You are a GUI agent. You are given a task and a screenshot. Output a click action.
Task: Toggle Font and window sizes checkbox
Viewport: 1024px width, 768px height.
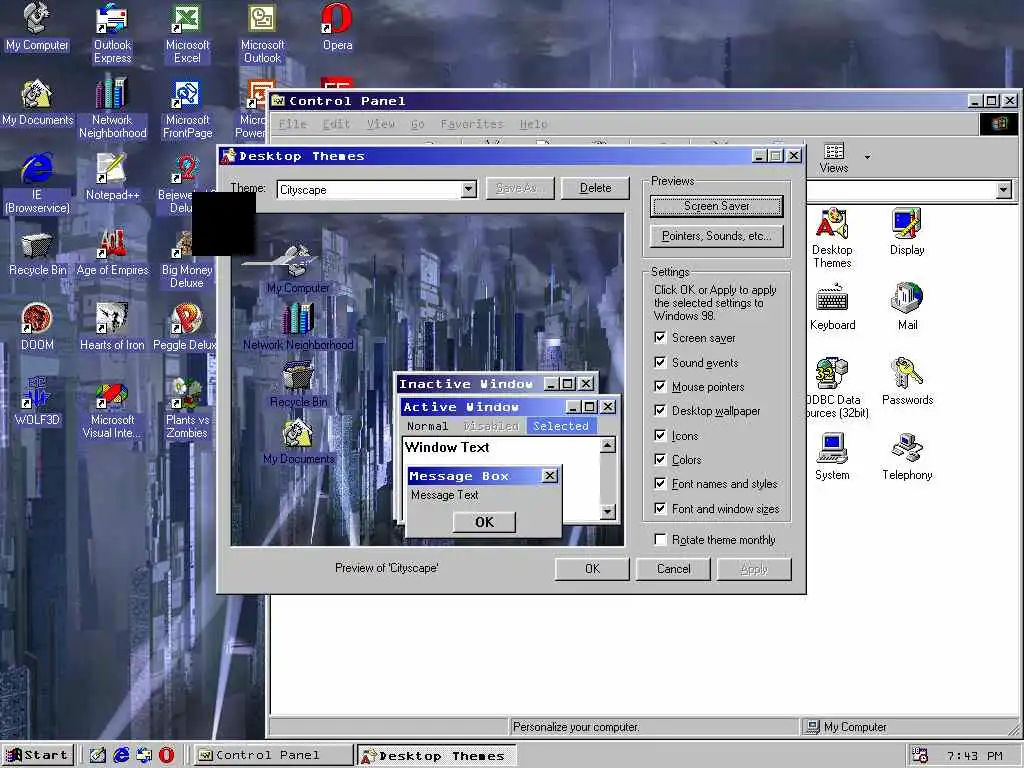660,509
